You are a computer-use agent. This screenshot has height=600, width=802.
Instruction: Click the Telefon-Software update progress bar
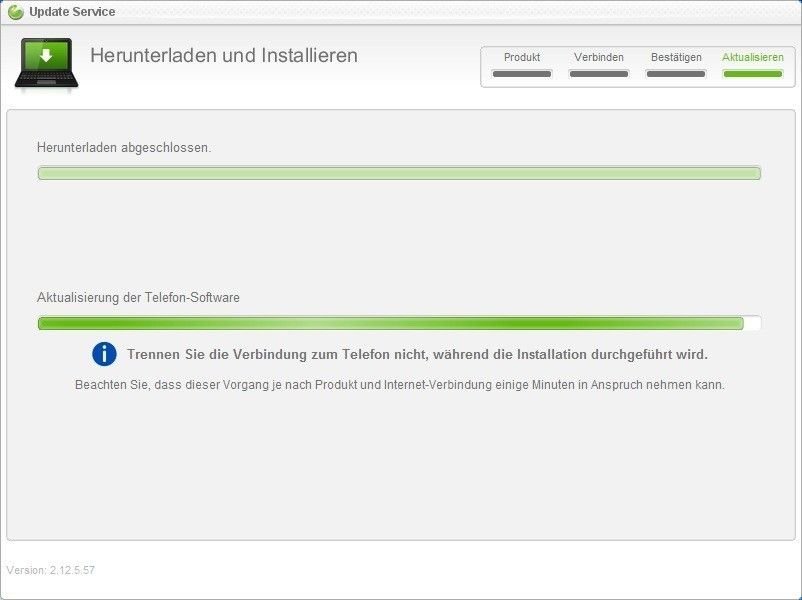coord(399,323)
